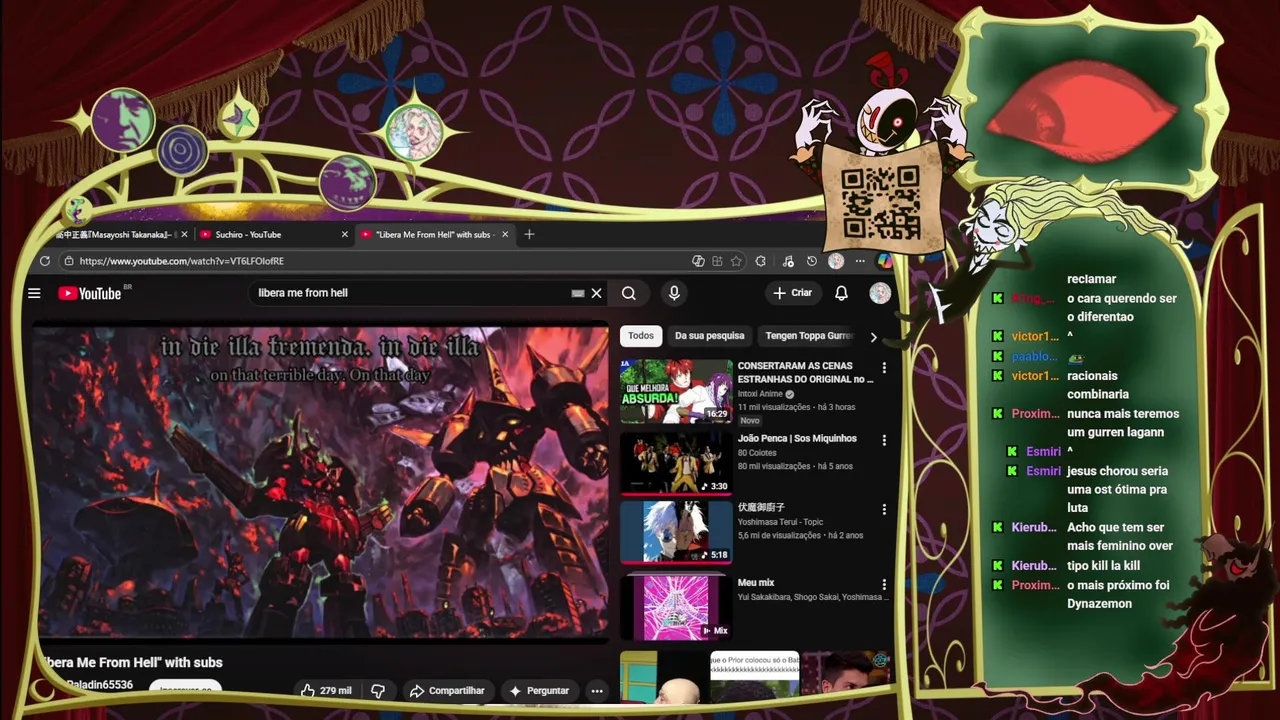Open the Copilot sidebar icon
Viewport: 1280px width, 720px height.
coord(885,261)
